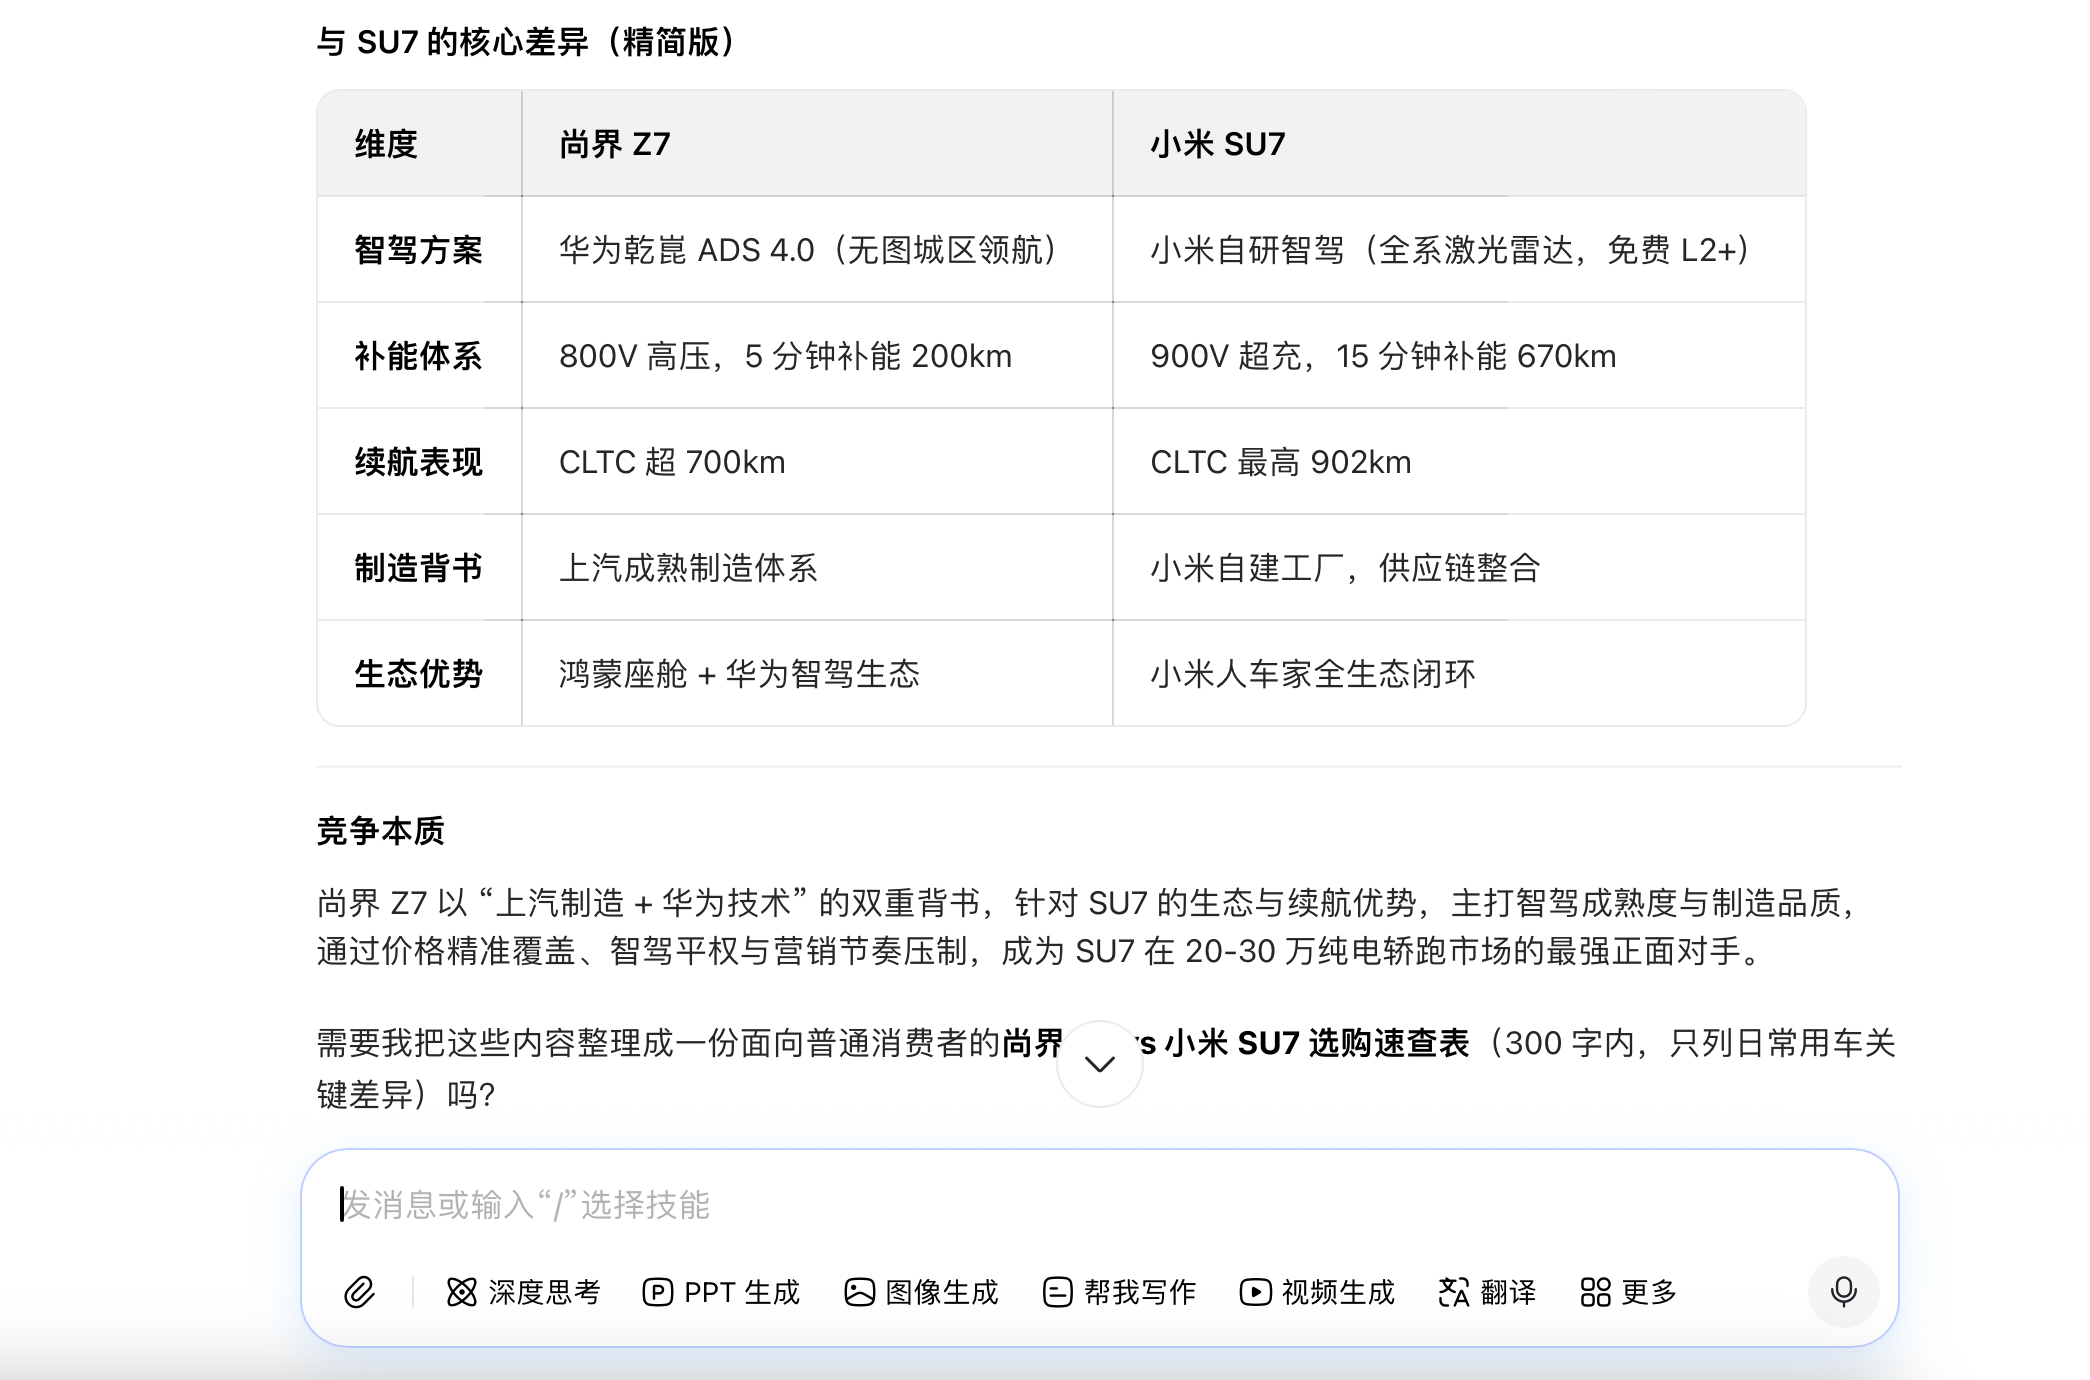Click the 竞争本质 heading
This screenshot has height=1380, width=2090.
tap(380, 830)
